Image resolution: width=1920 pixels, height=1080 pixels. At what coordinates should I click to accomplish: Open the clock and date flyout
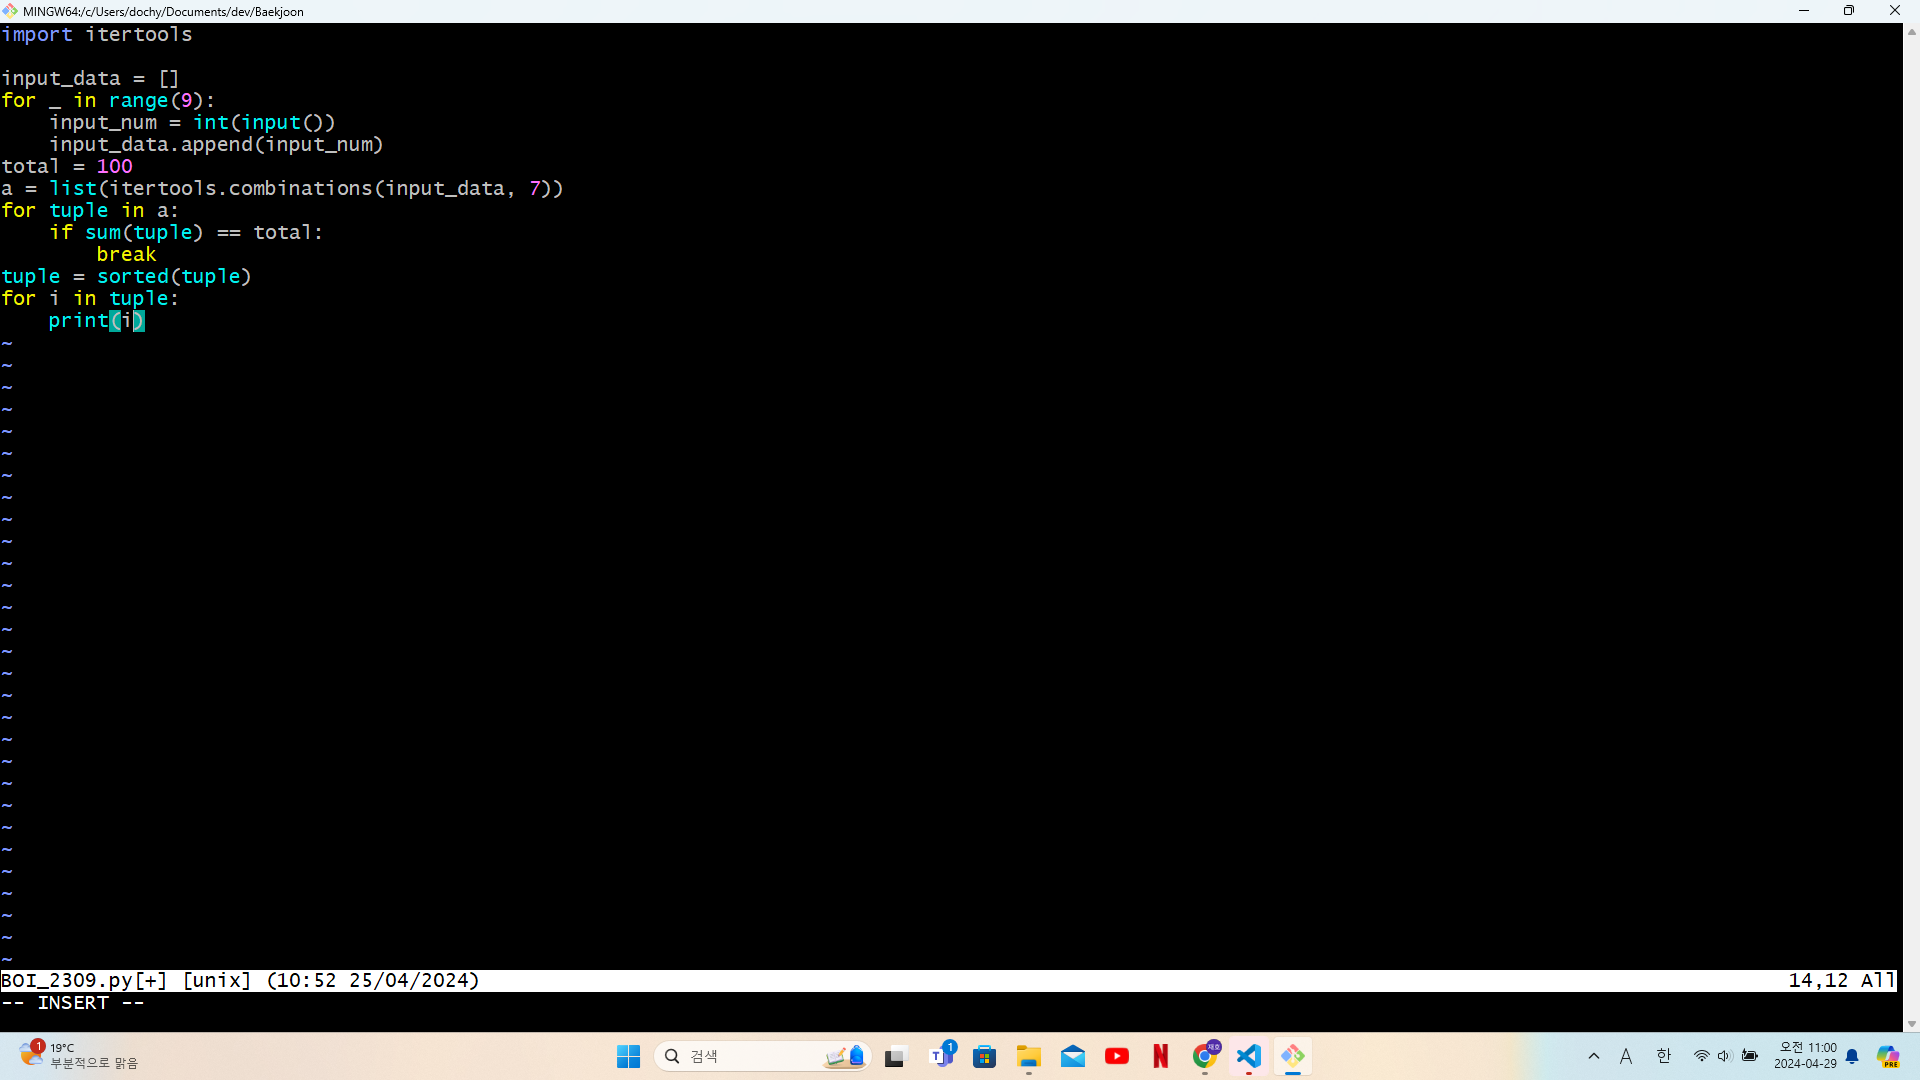1805,1056
